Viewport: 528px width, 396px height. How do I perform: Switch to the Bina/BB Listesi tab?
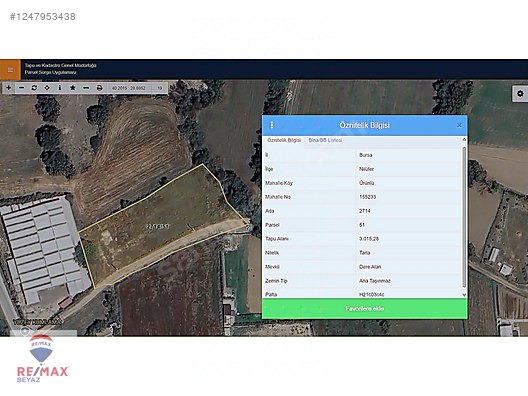pyautogui.click(x=325, y=140)
